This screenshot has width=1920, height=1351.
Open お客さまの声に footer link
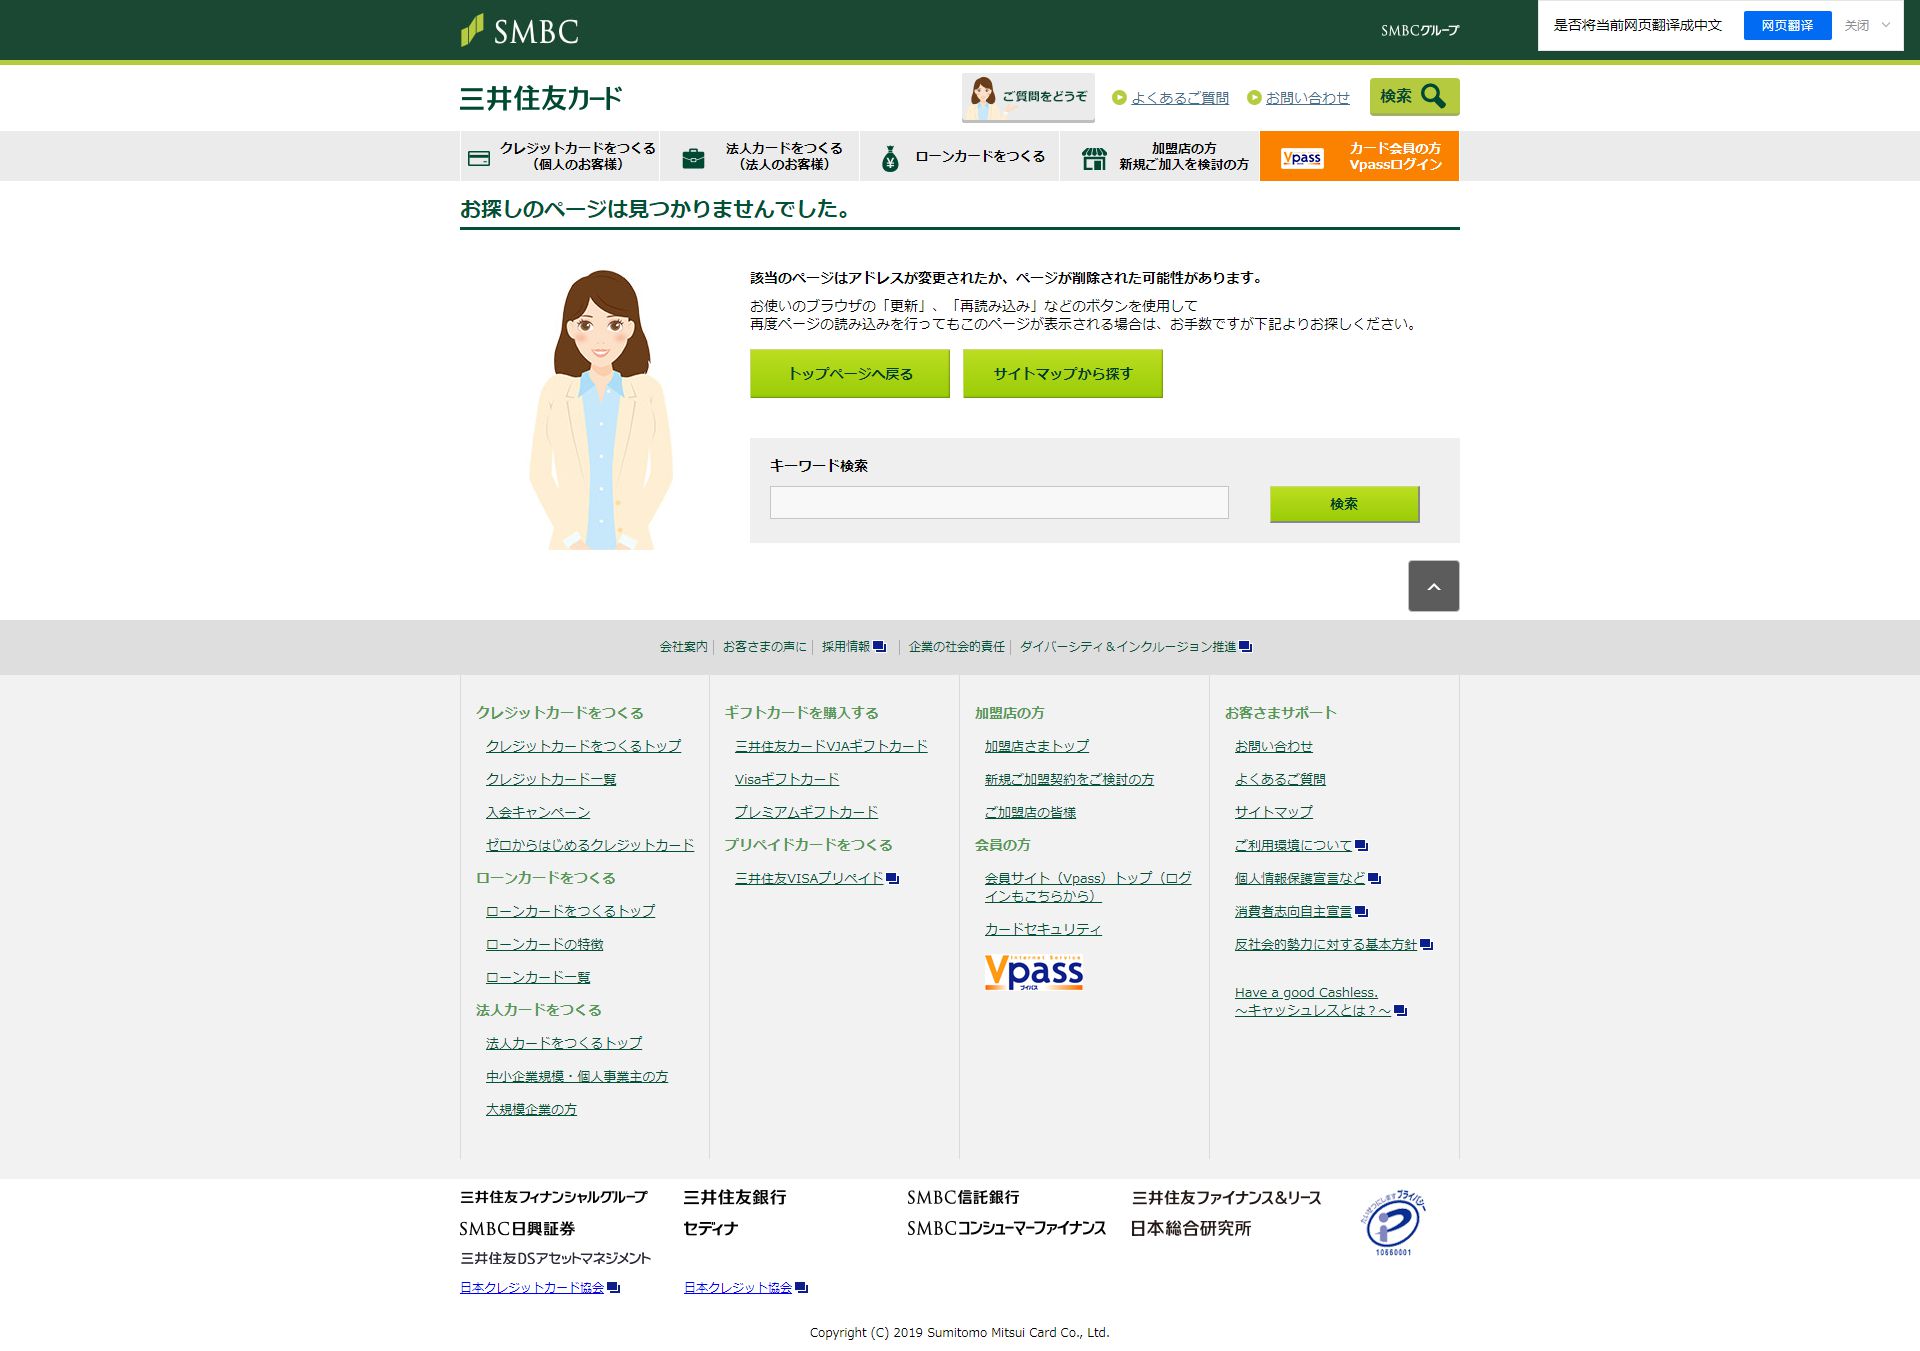click(x=765, y=647)
